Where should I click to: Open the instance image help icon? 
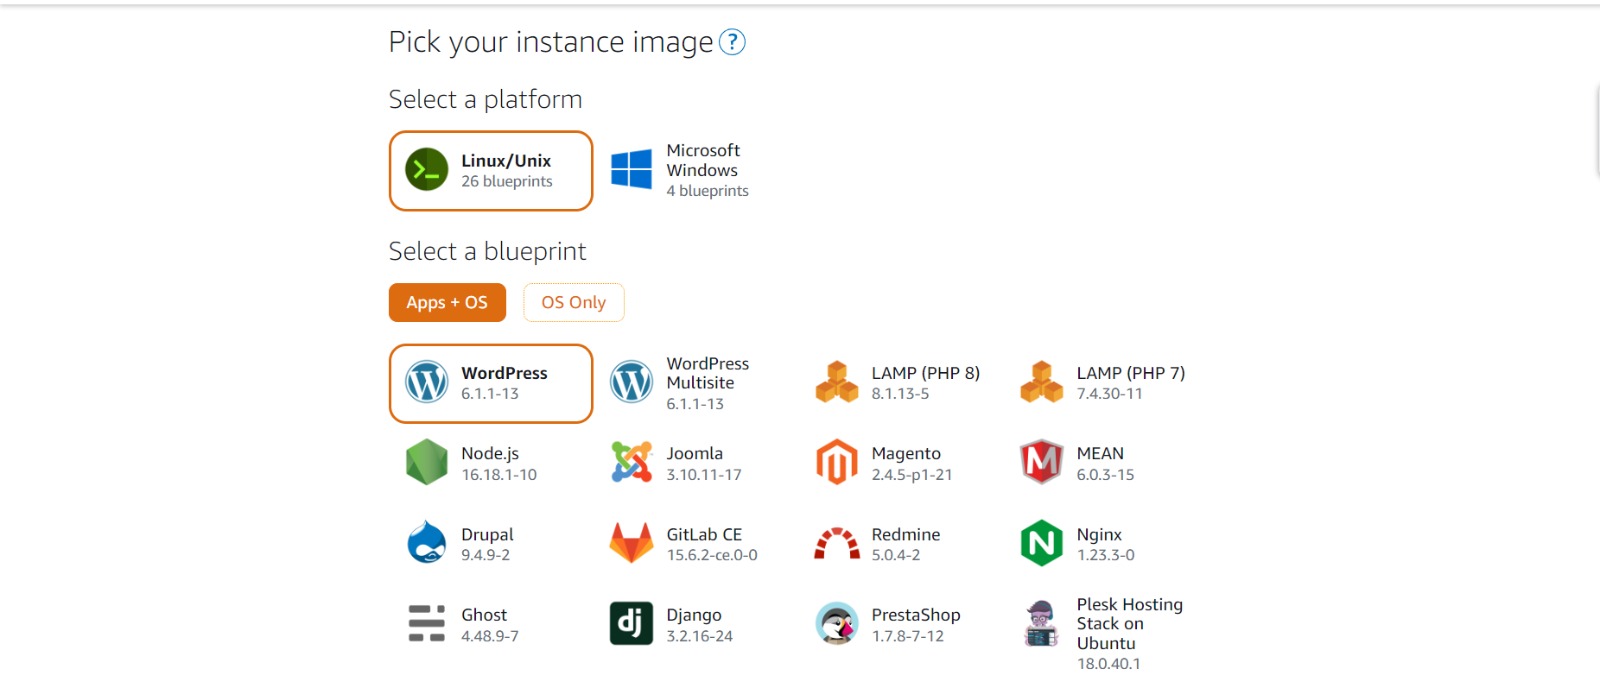click(x=733, y=42)
